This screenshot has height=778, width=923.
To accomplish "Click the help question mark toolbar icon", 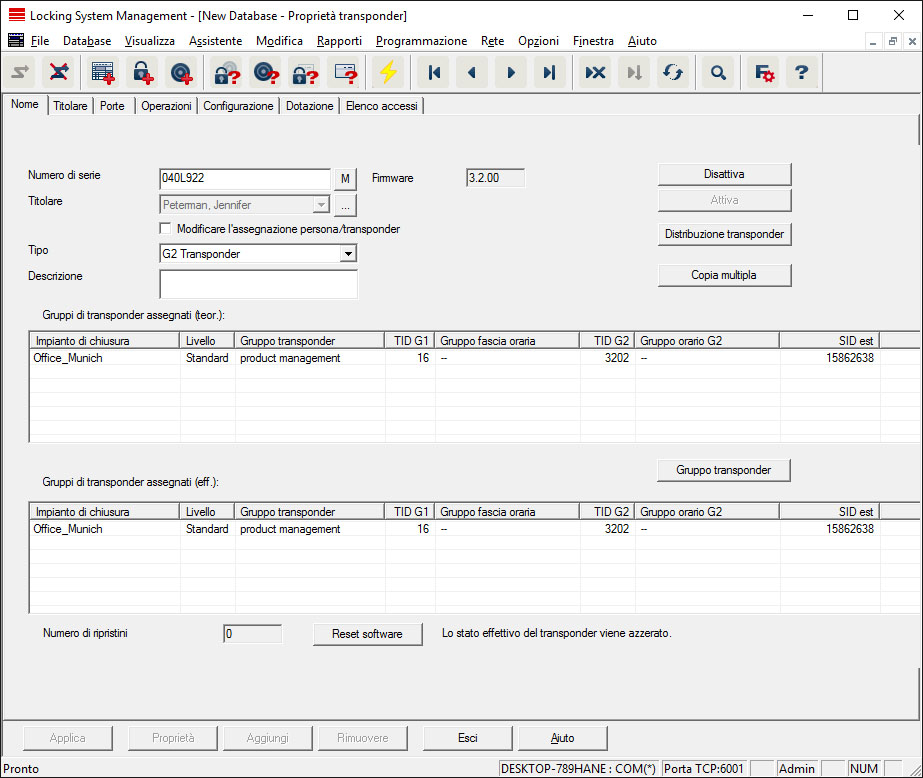I will coord(800,73).
